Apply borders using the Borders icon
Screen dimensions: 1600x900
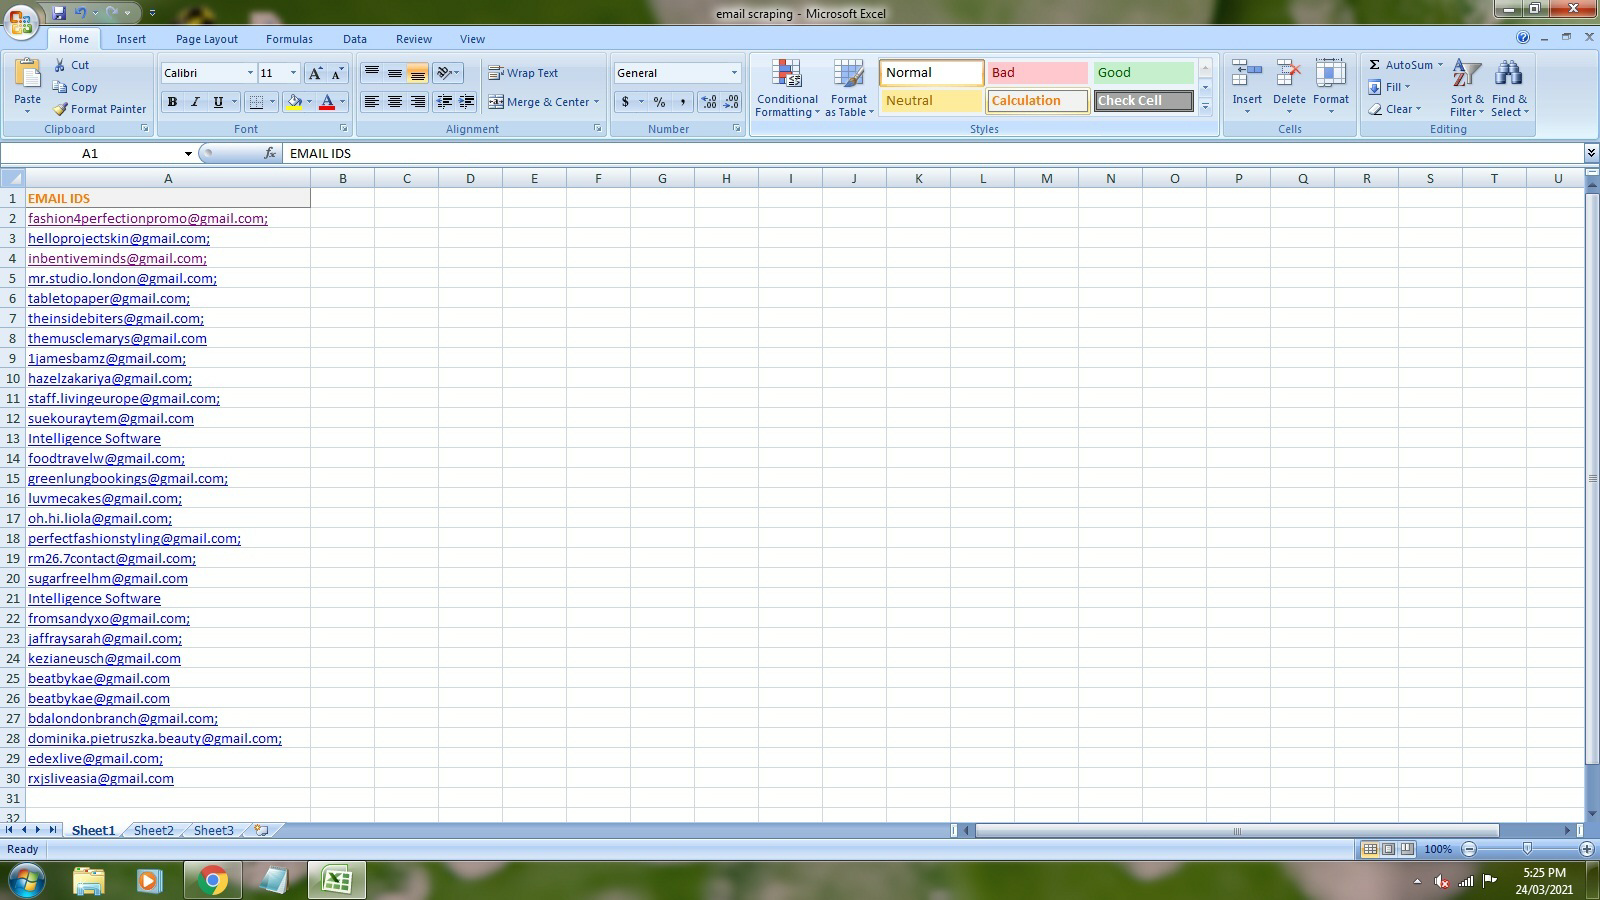256,102
